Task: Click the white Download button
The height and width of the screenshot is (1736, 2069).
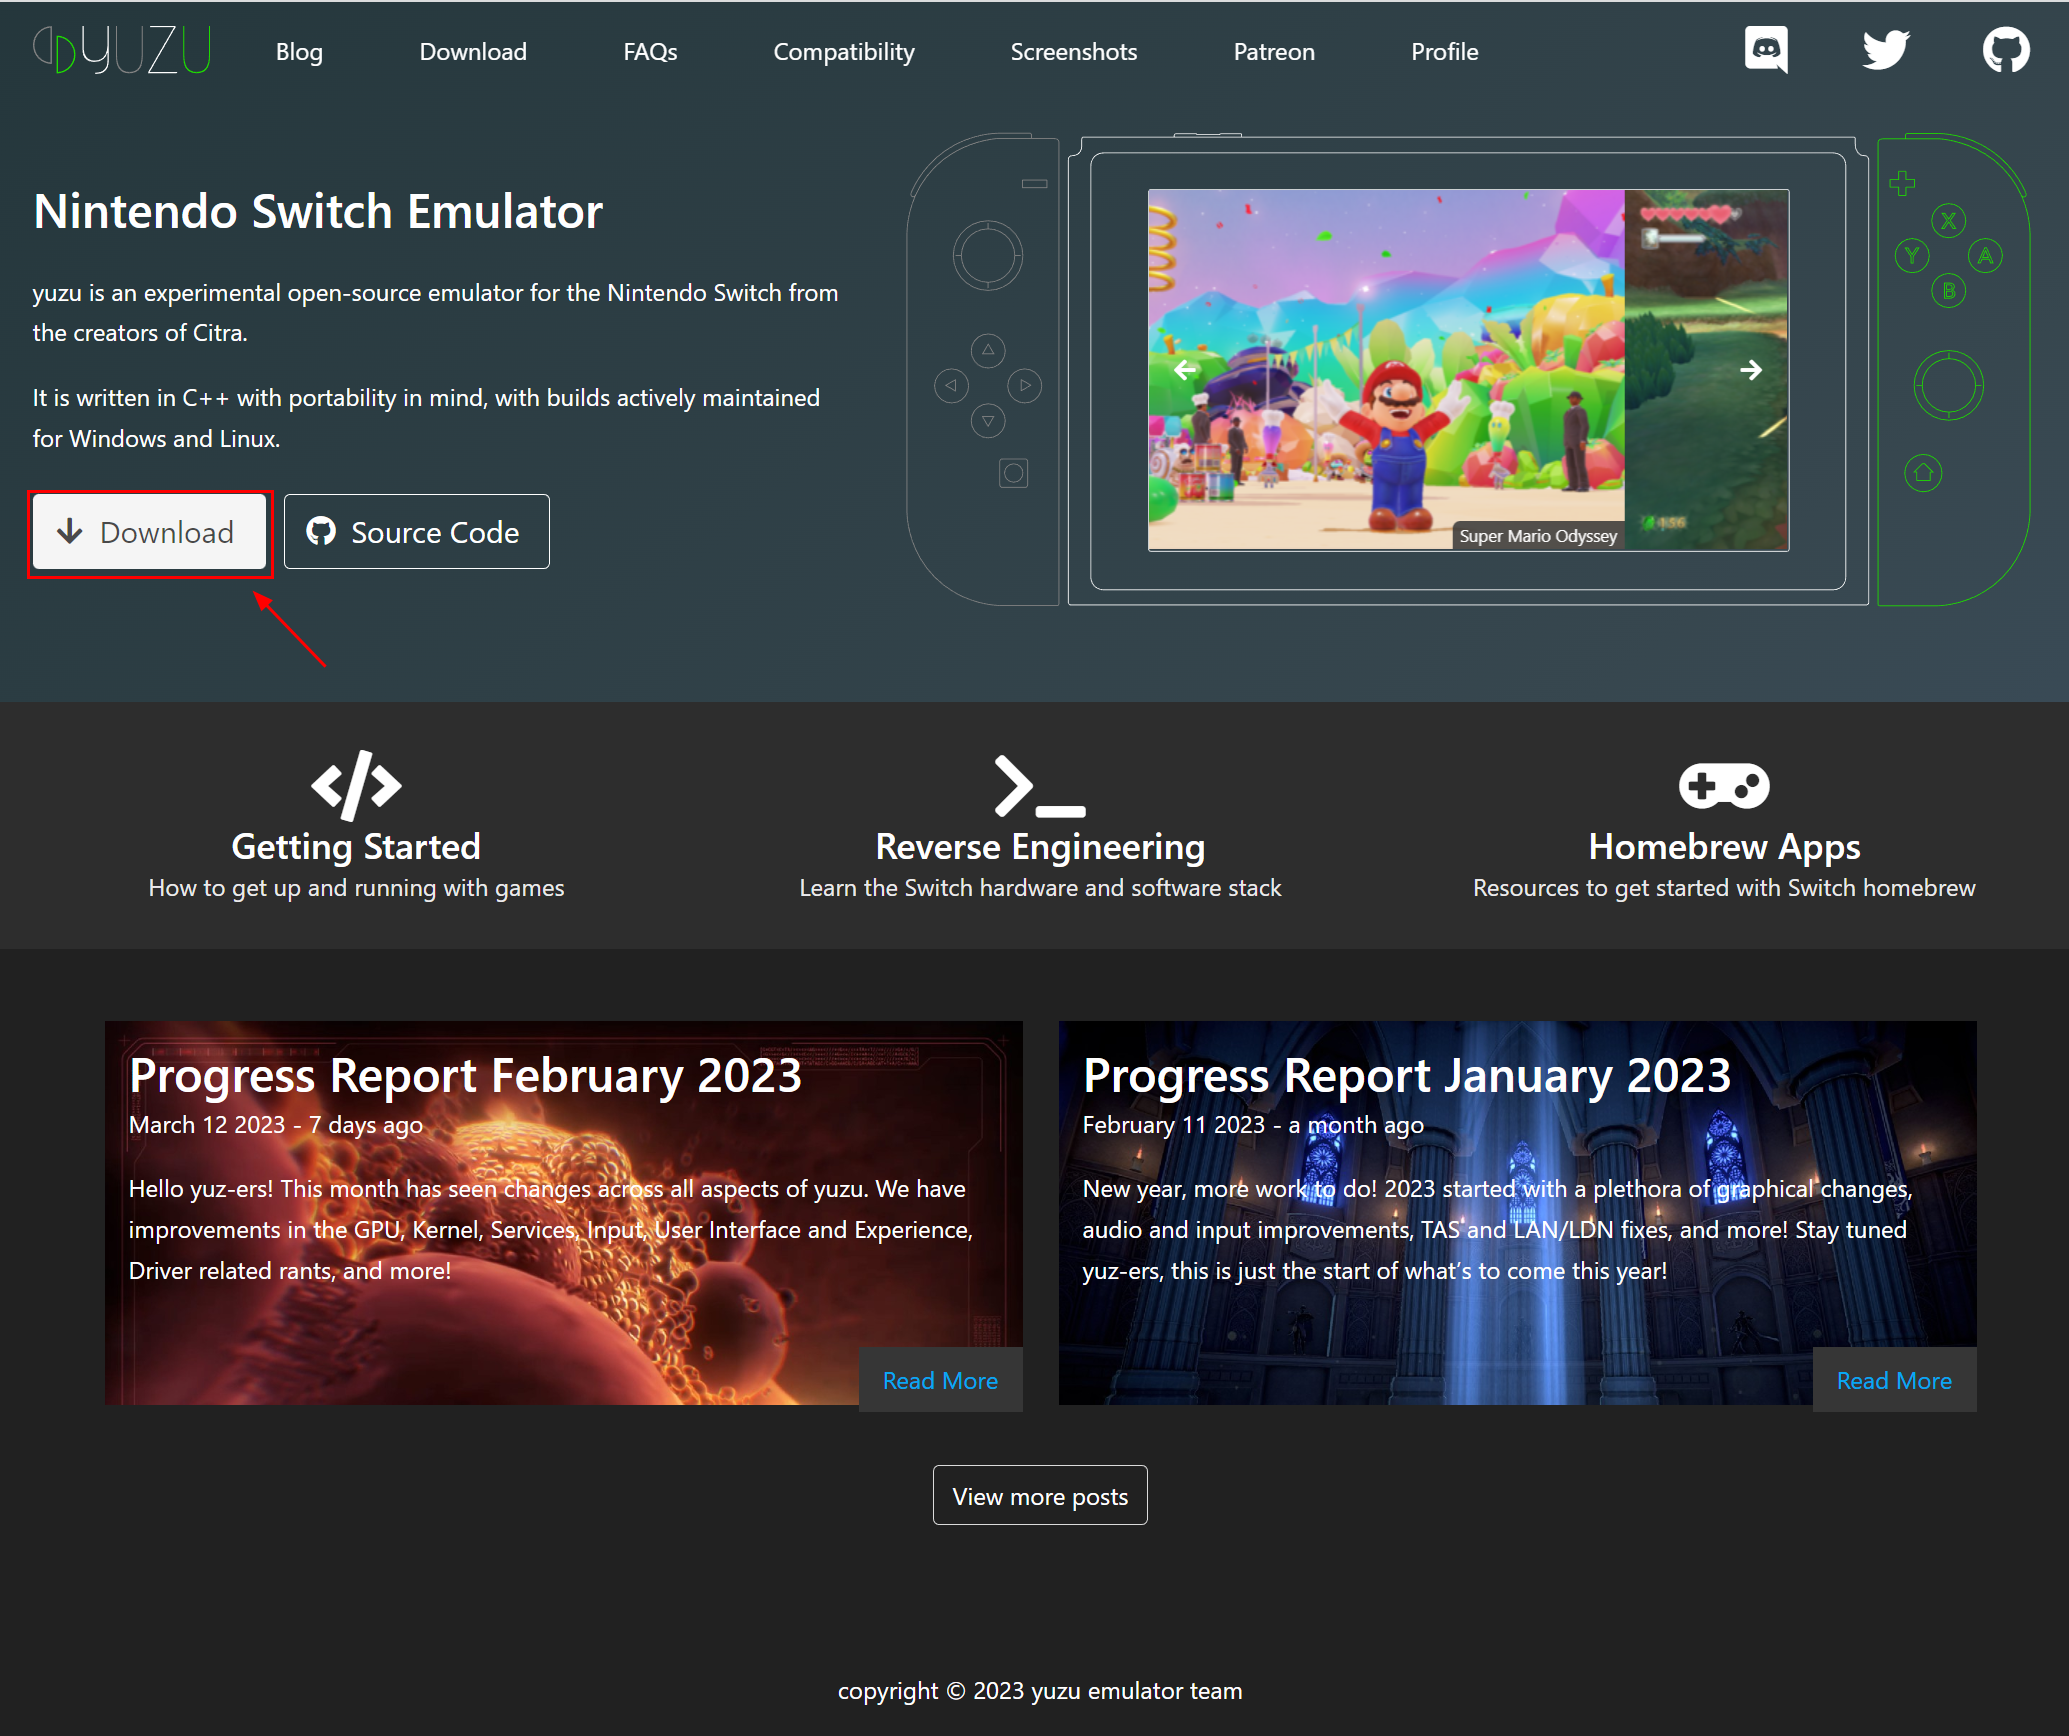Action: click(150, 532)
